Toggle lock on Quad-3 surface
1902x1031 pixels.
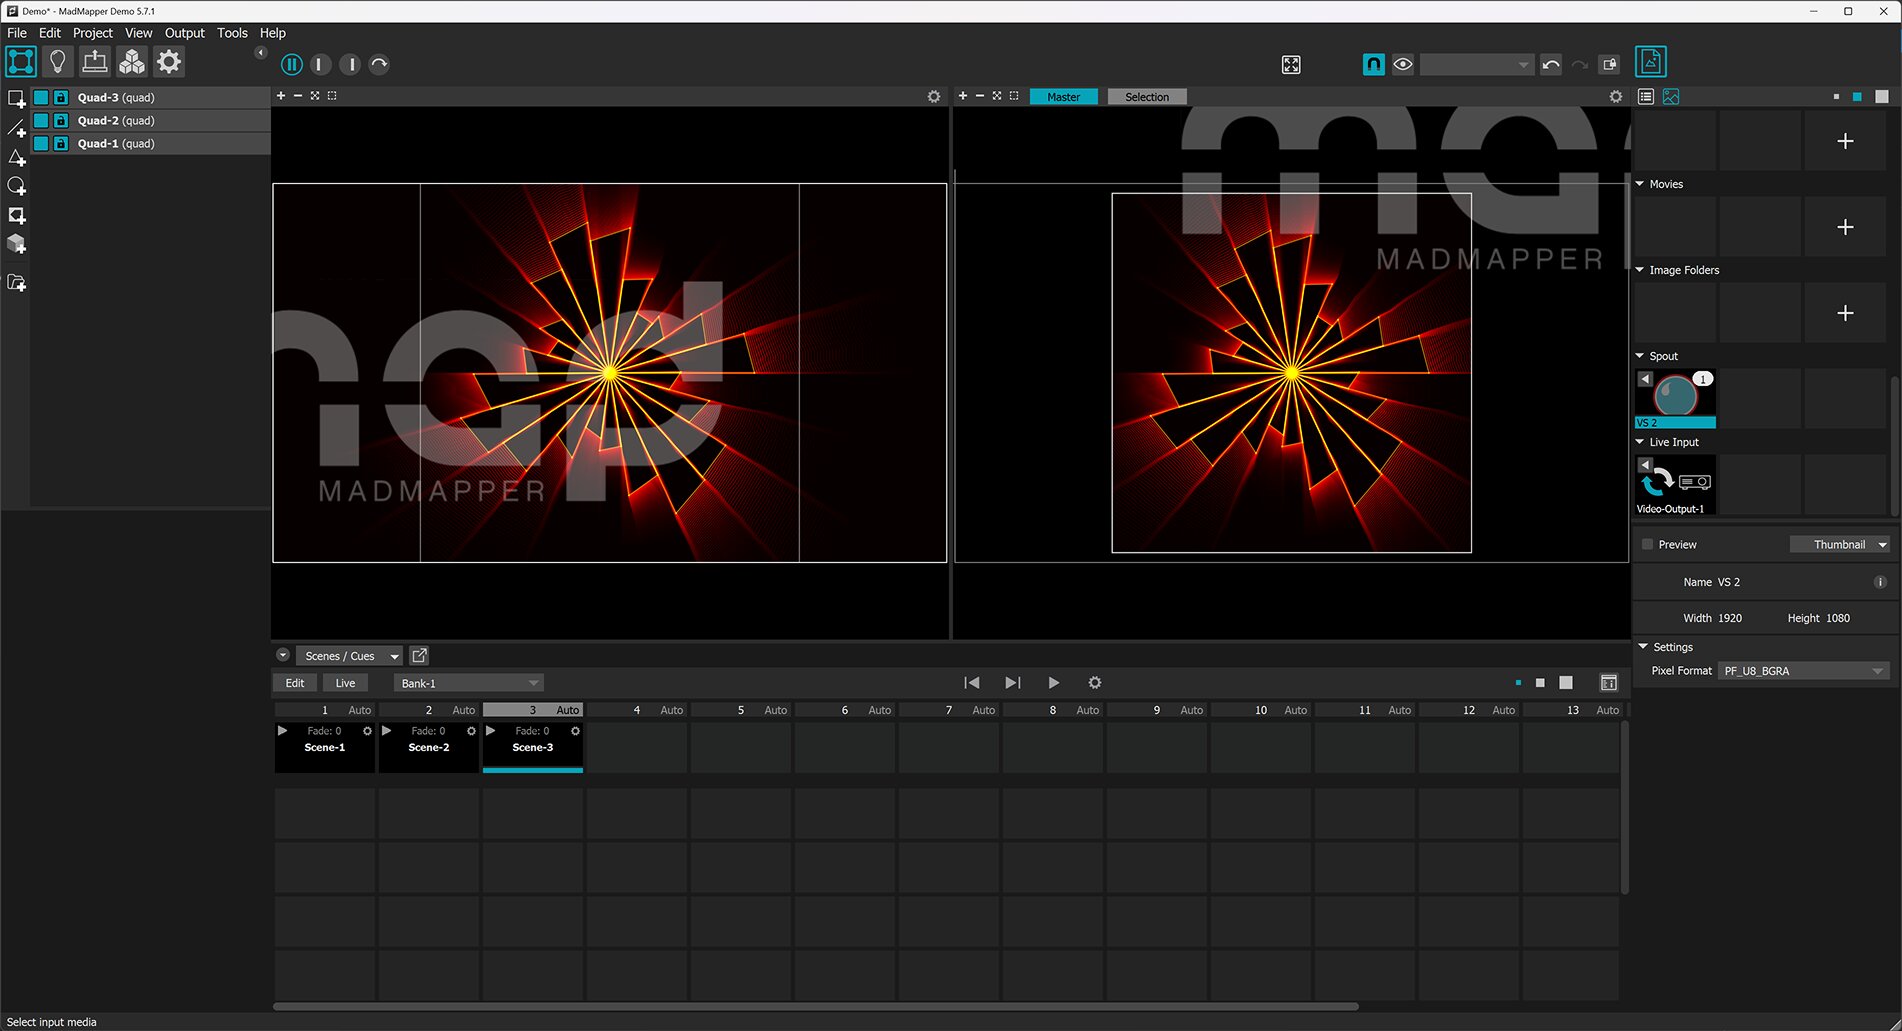[x=61, y=97]
